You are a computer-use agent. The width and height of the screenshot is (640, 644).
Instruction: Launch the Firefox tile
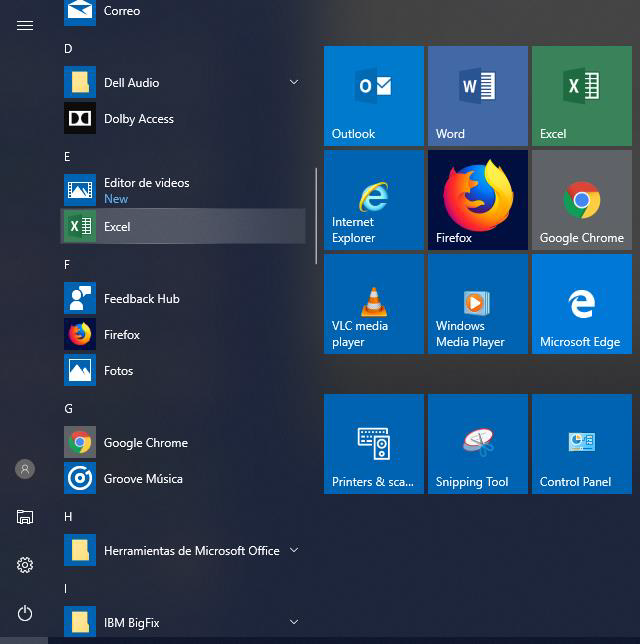click(x=478, y=200)
